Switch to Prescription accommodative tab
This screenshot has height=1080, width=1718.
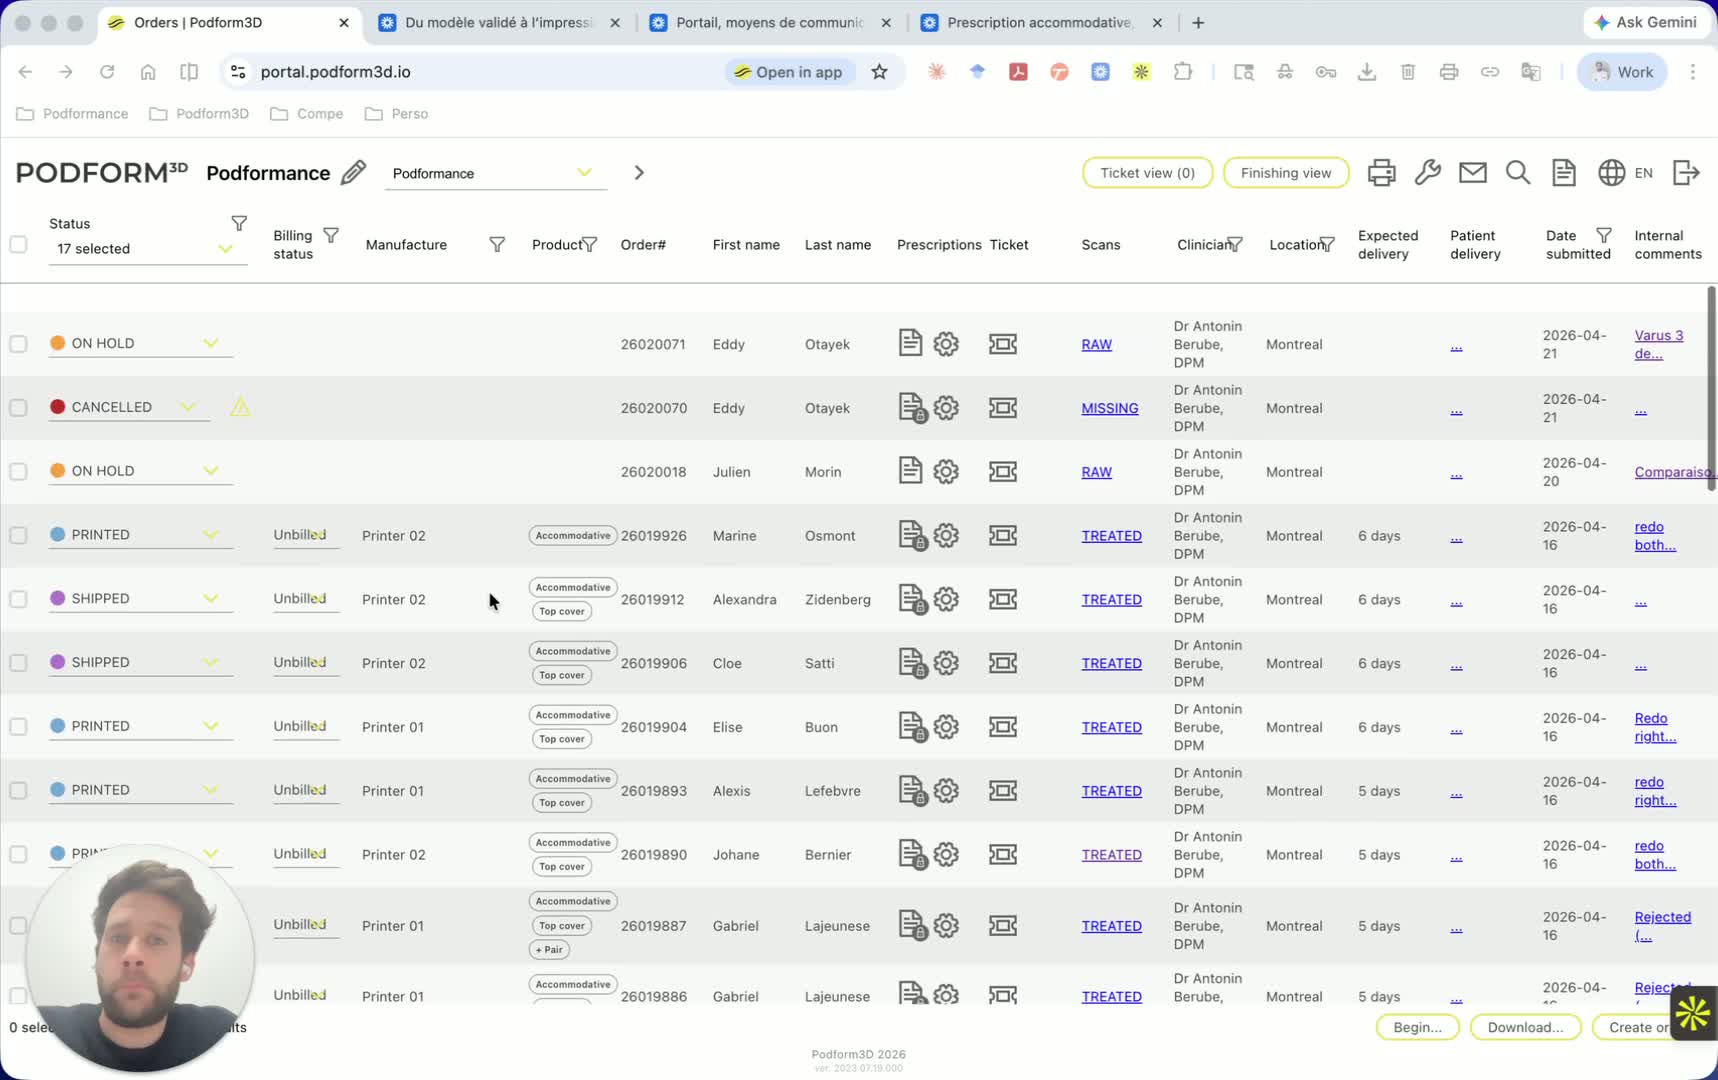pyautogui.click(x=1040, y=22)
